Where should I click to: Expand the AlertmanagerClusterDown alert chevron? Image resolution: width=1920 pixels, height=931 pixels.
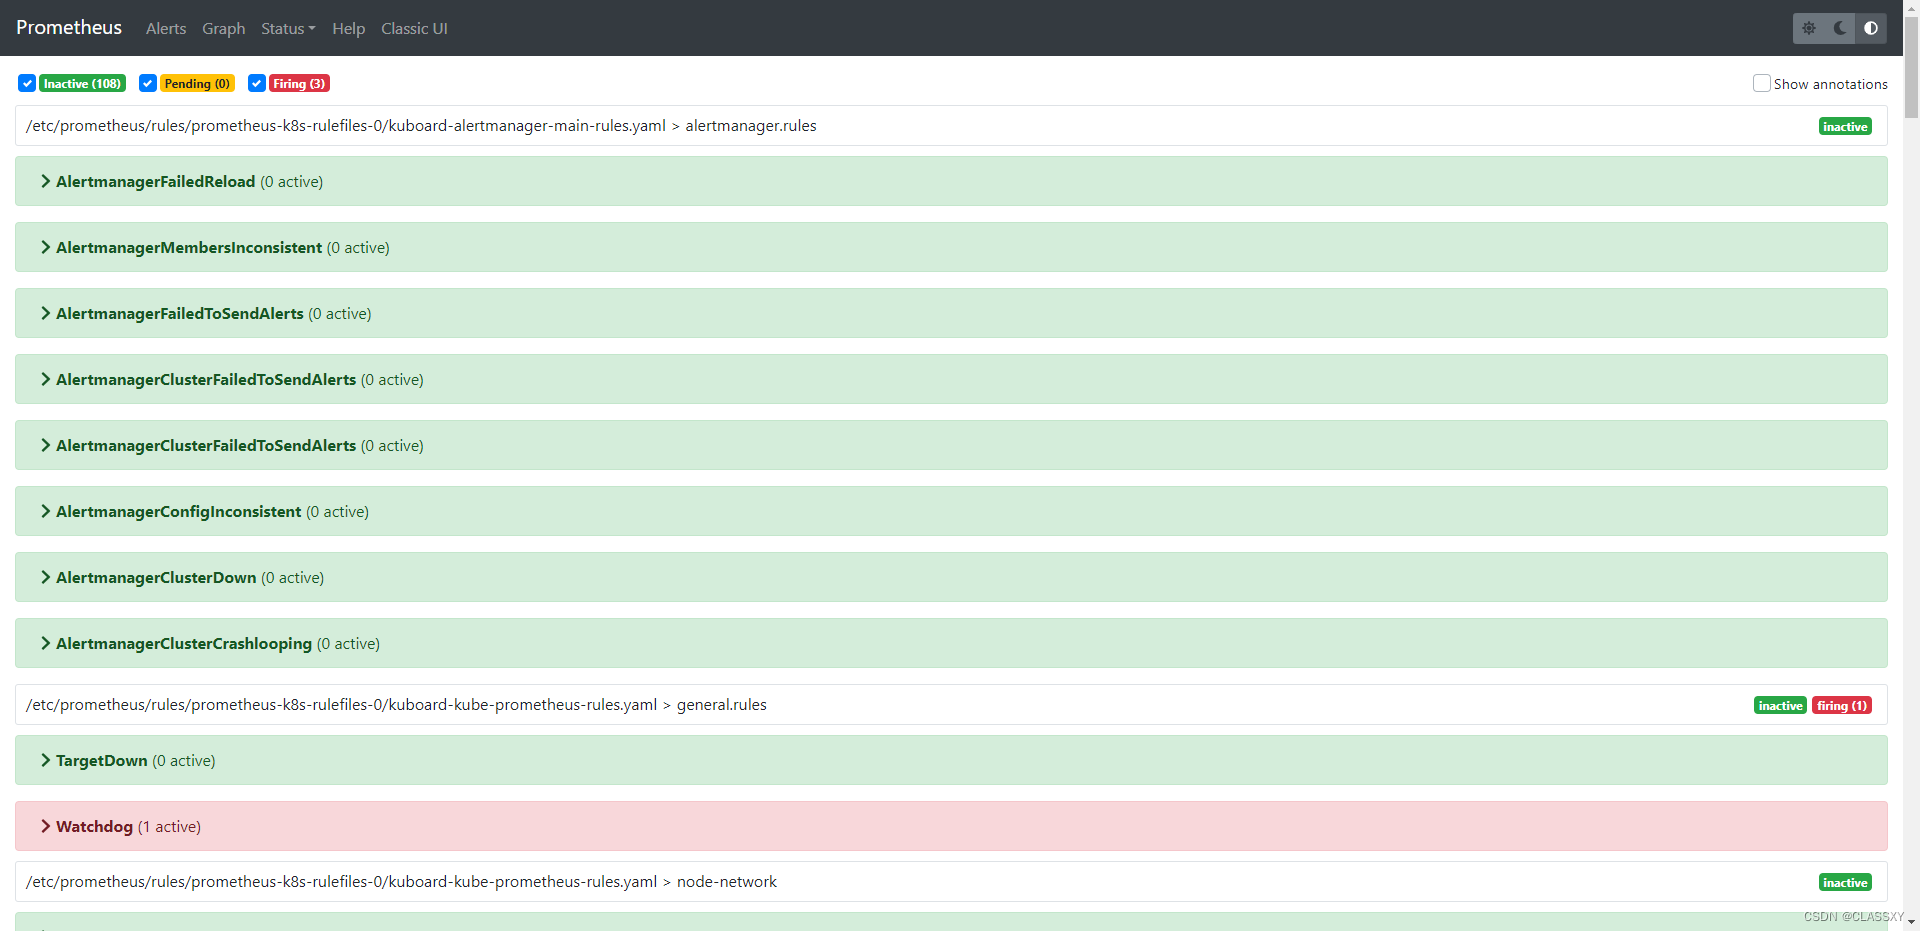point(45,577)
